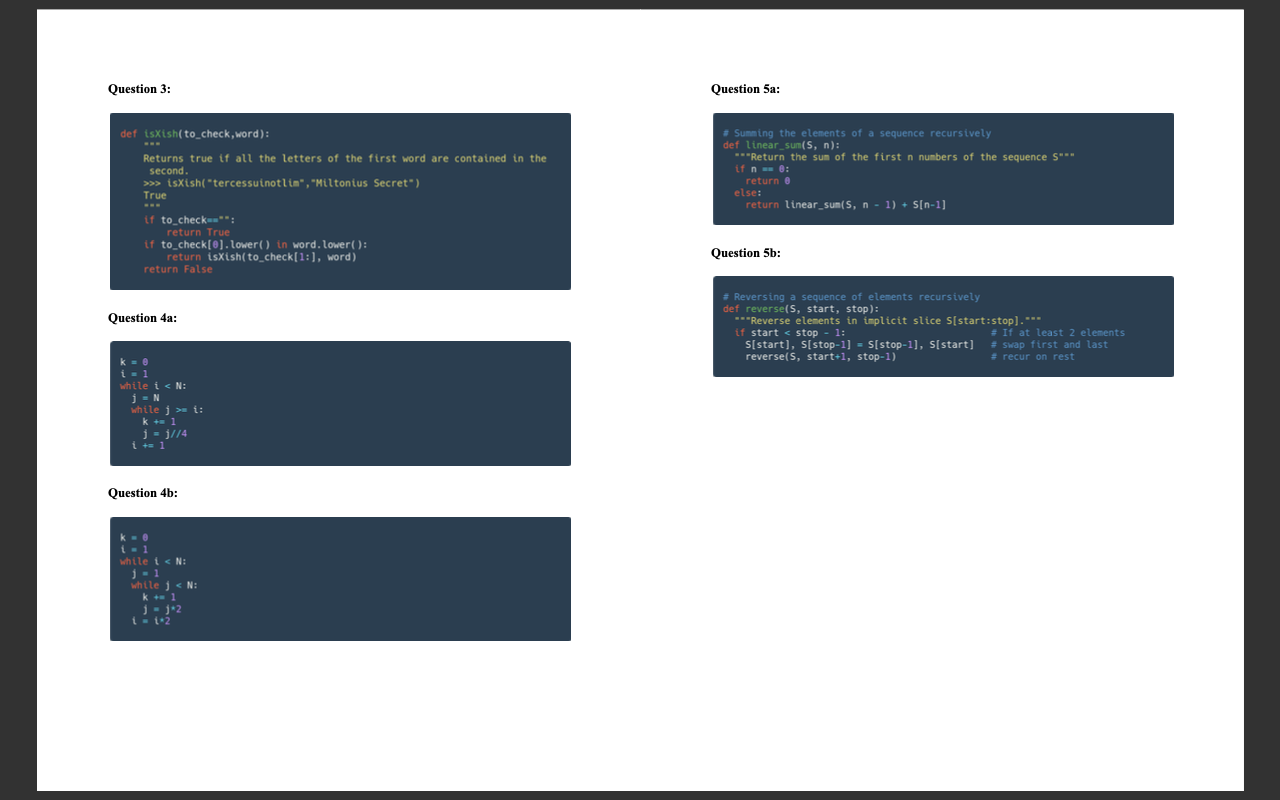Click the "if n == 0:" line
This screenshot has width=1280, height=800.
[x=763, y=169]
